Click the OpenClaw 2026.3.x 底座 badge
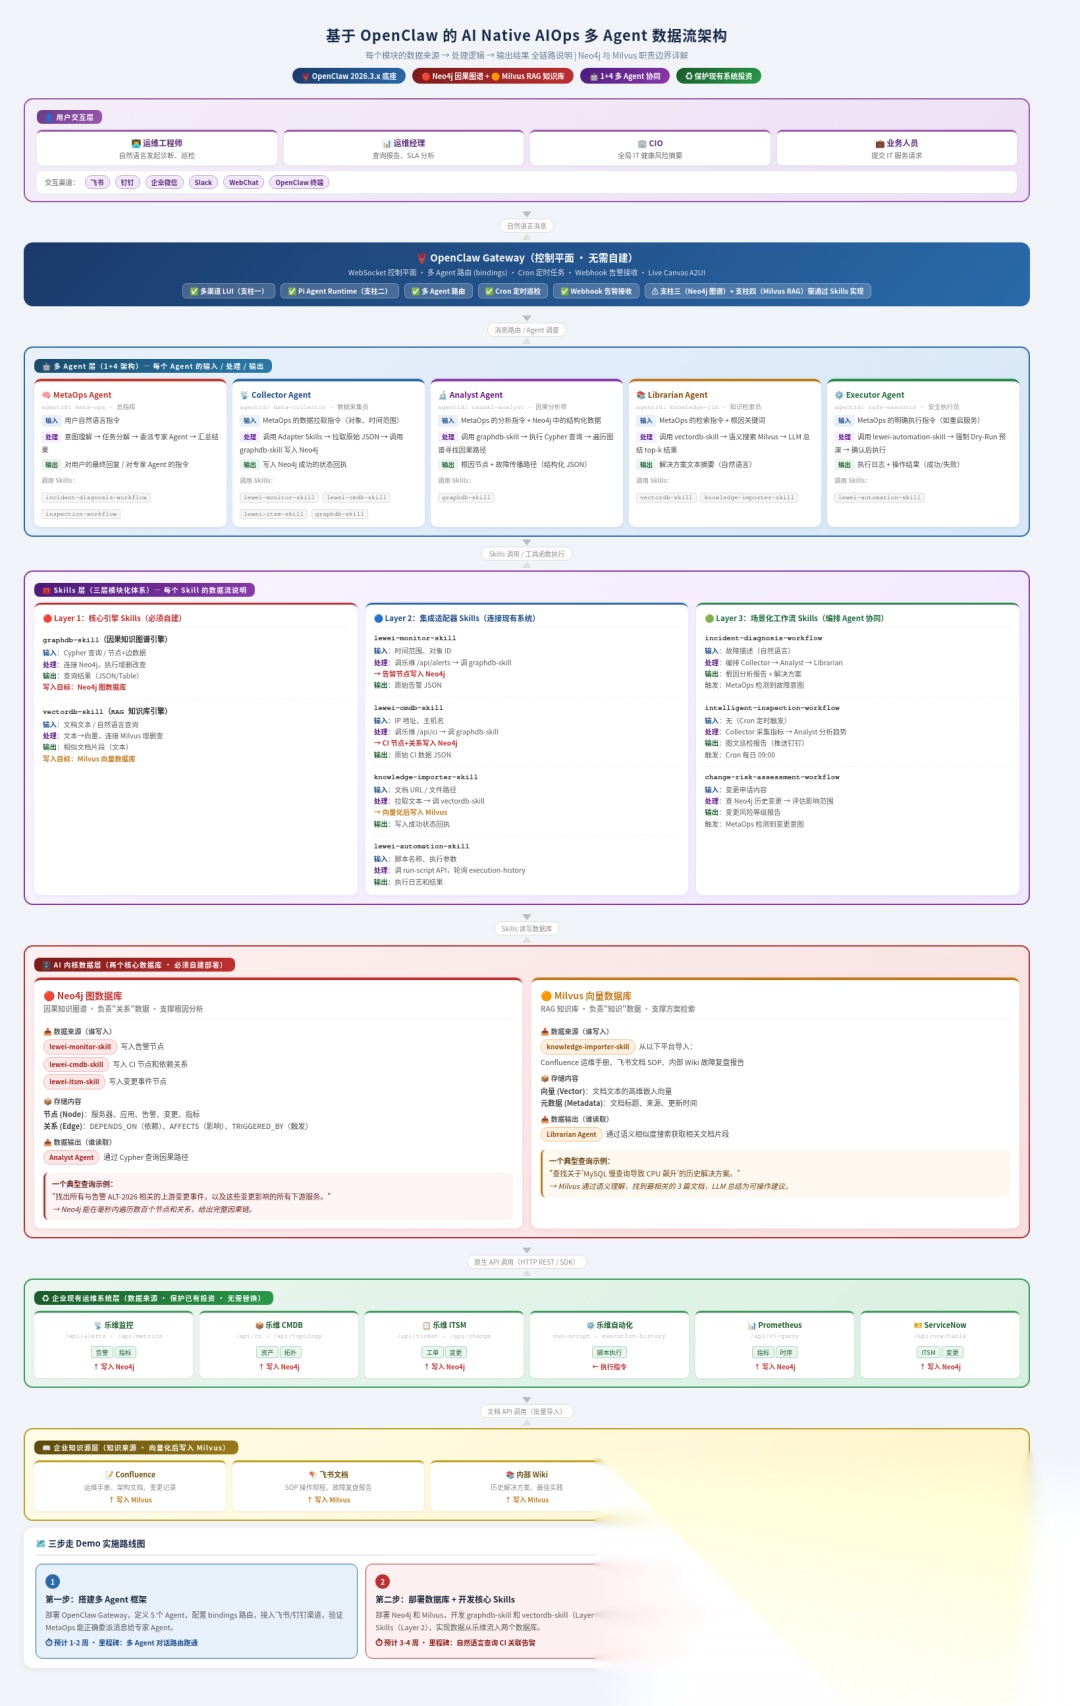This screenshot has width=1080, height=1706. (349, 76)
